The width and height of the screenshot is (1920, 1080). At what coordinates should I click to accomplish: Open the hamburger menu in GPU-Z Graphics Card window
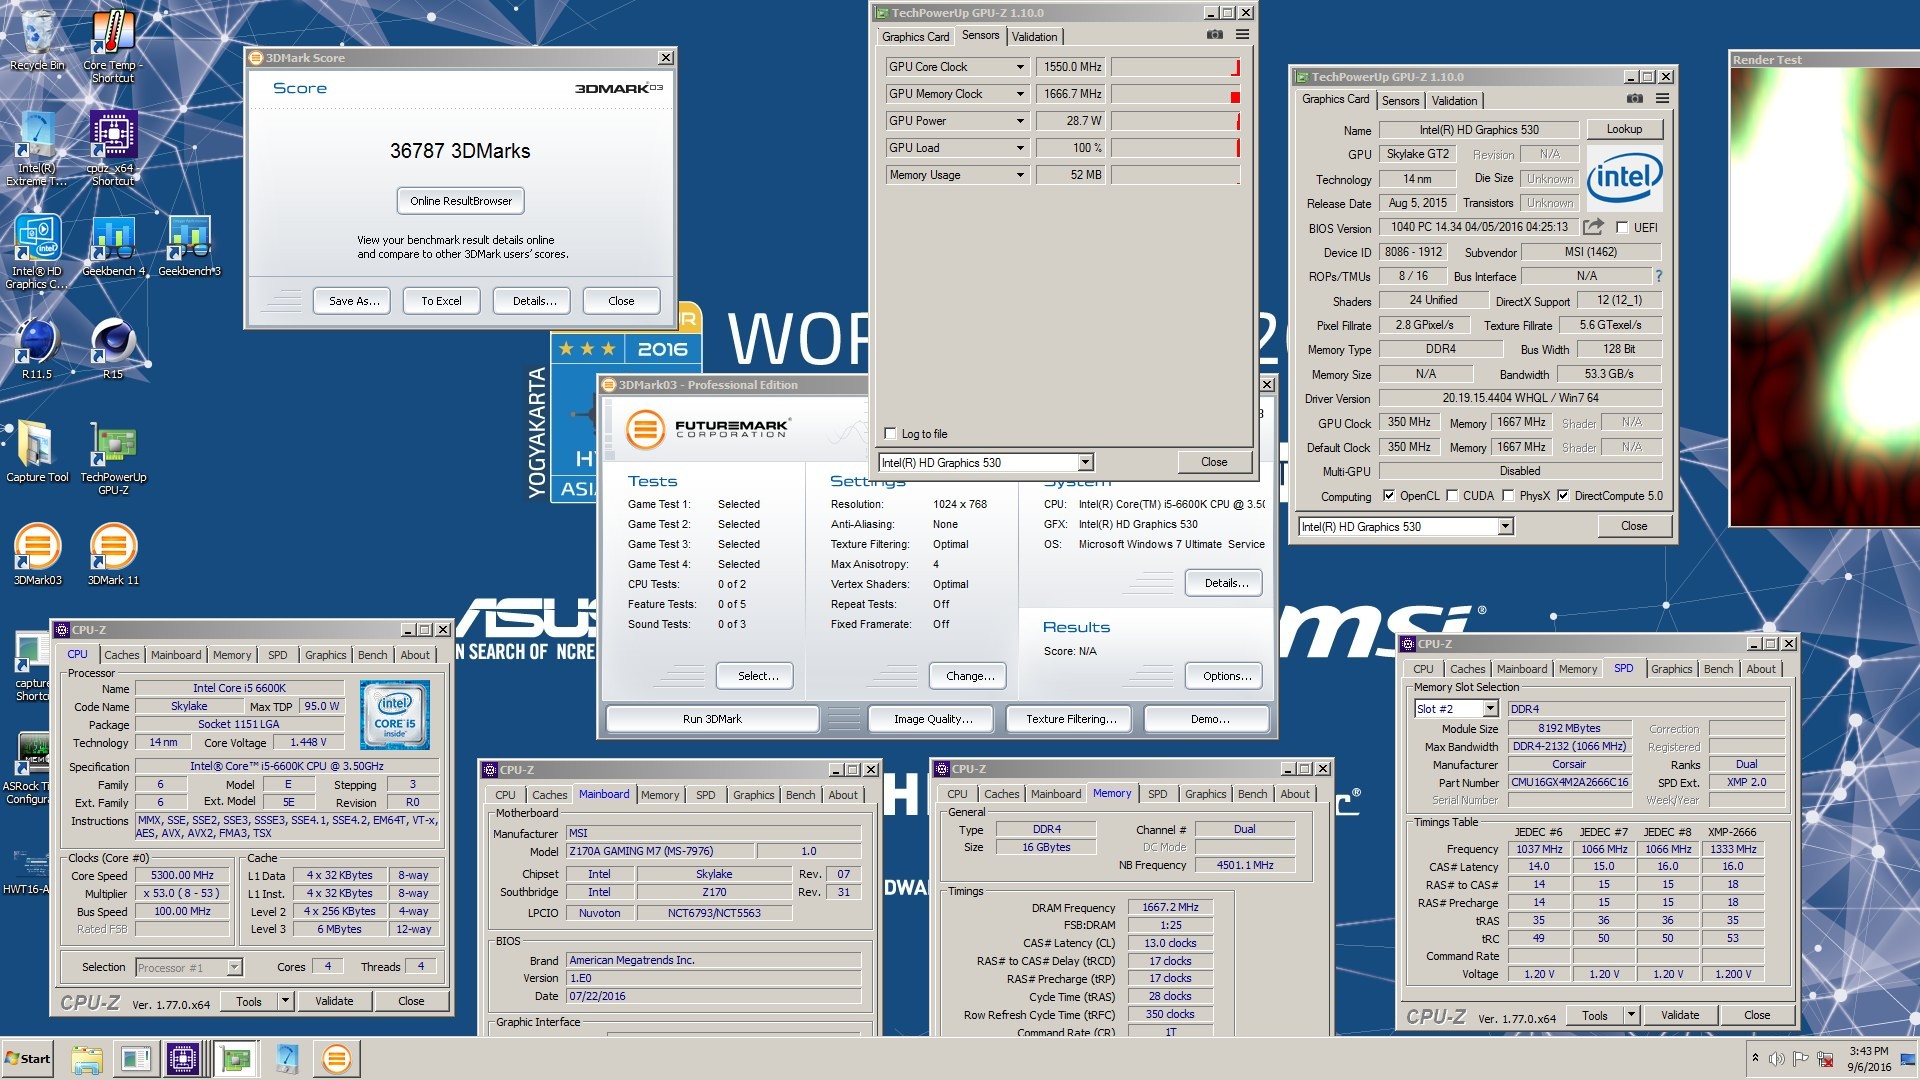[x=1662, y=99]
